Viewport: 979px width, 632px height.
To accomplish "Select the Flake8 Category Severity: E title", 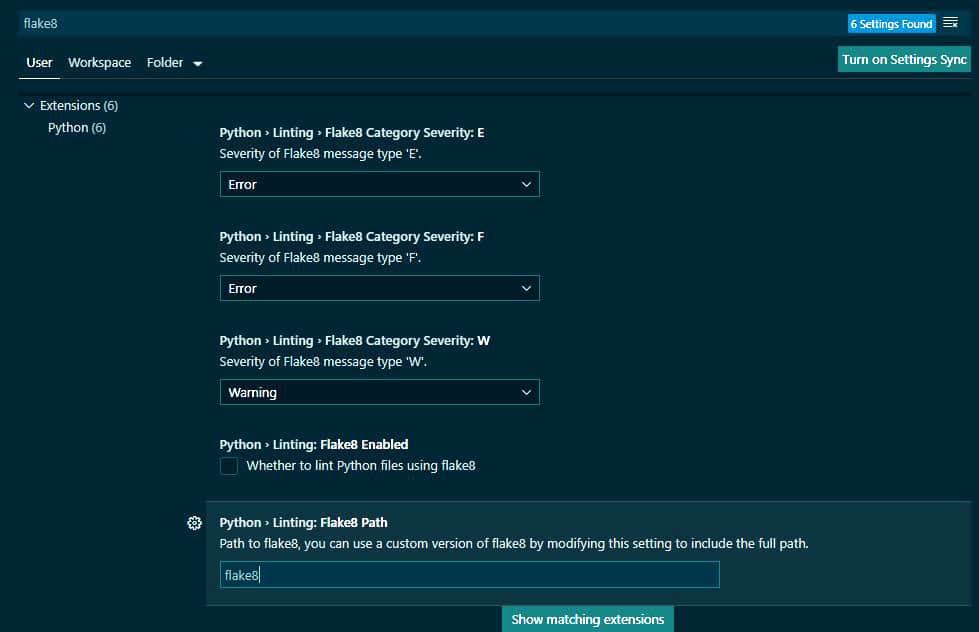I will click(x=351, y=132).
